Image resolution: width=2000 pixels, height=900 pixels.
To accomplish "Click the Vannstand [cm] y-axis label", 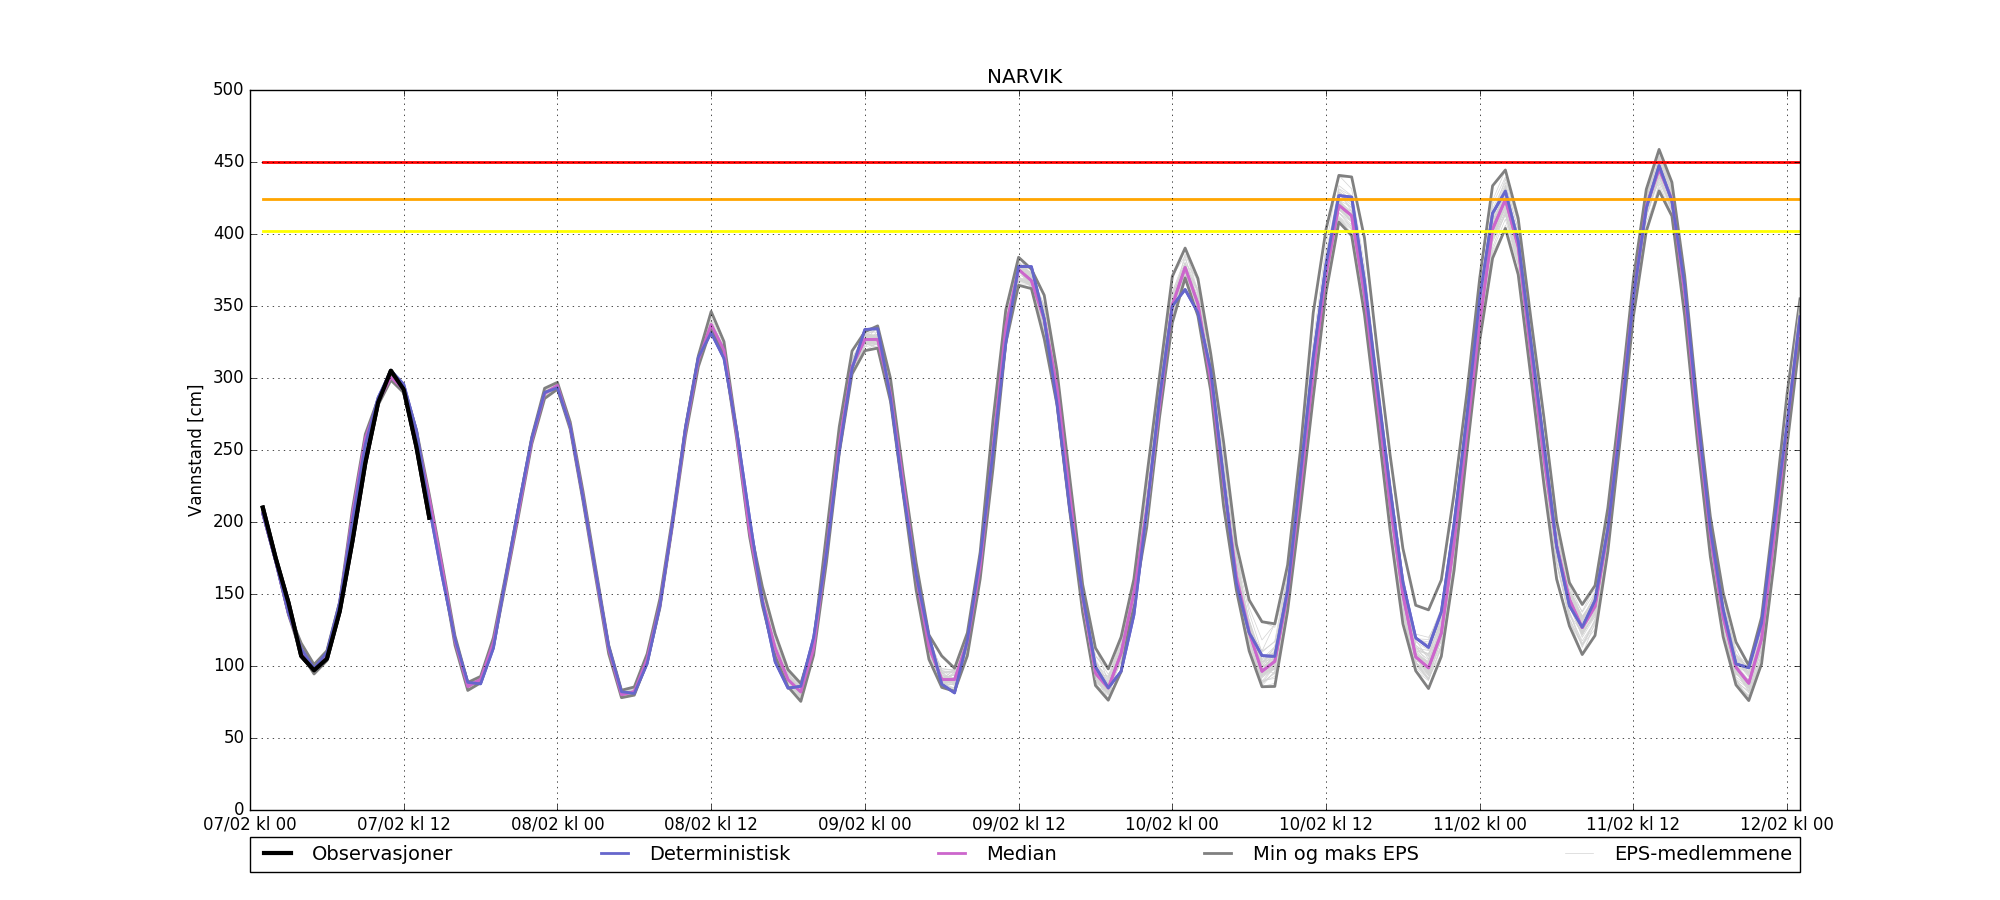I will [x=195, y=450].
